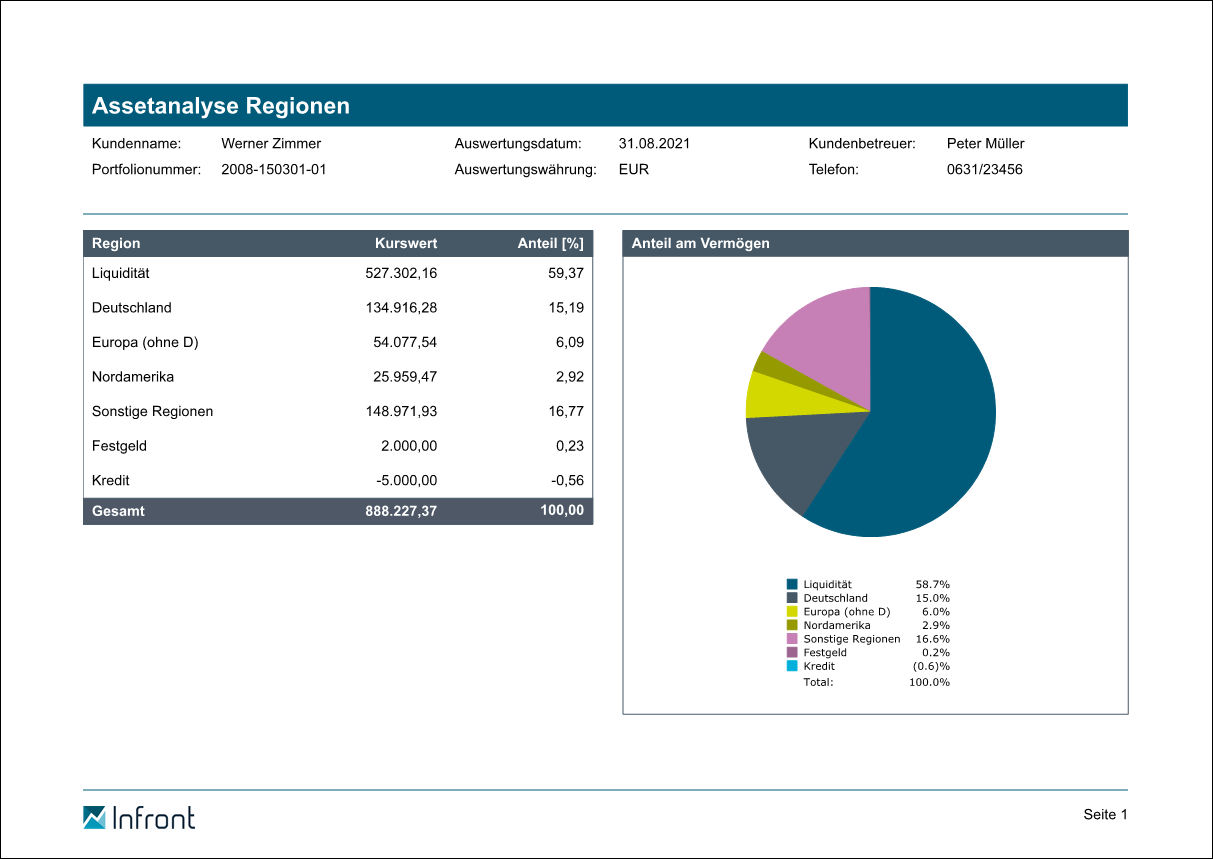This screenshot has height=859, width=1213.
Task: Click the Festgeld legend color swatch
Action: (792, 652)
